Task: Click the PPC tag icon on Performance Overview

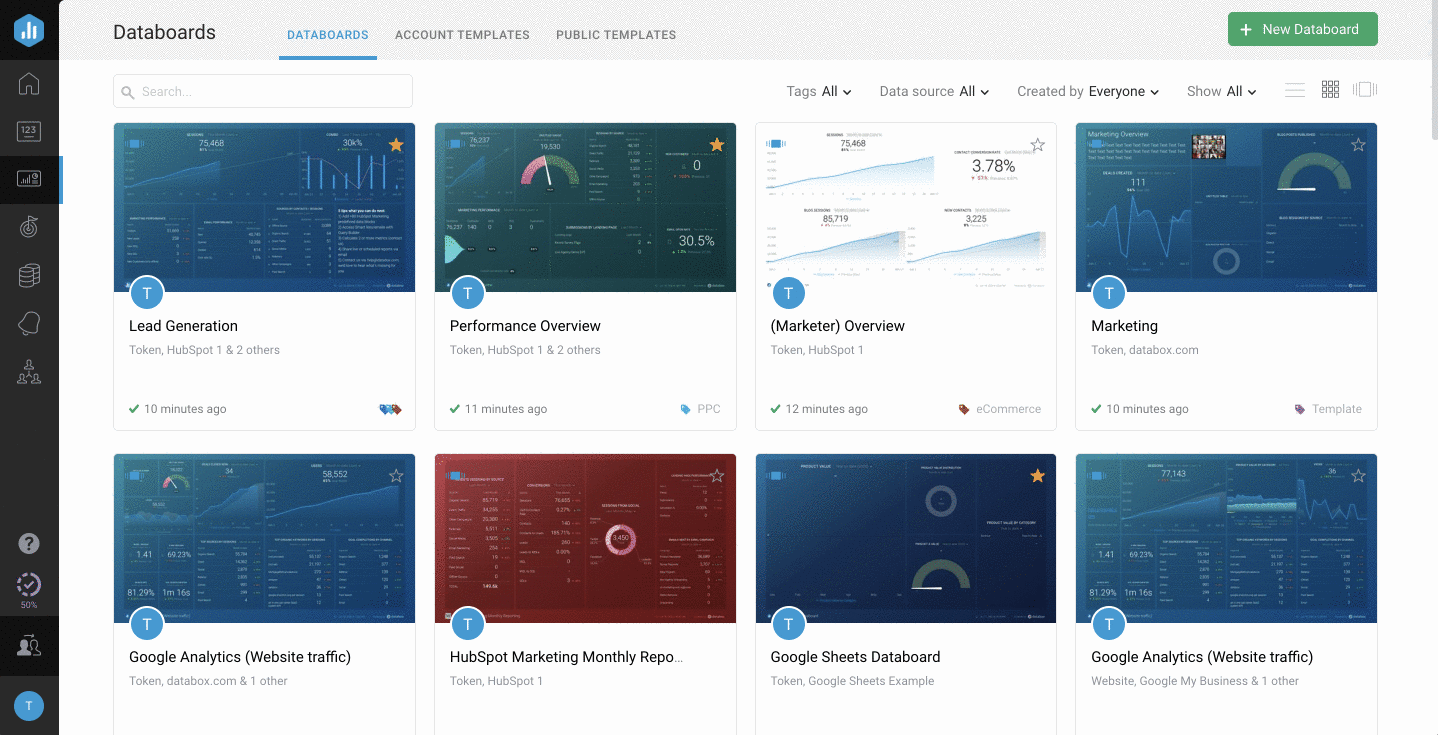Action: tap(685, 409)
